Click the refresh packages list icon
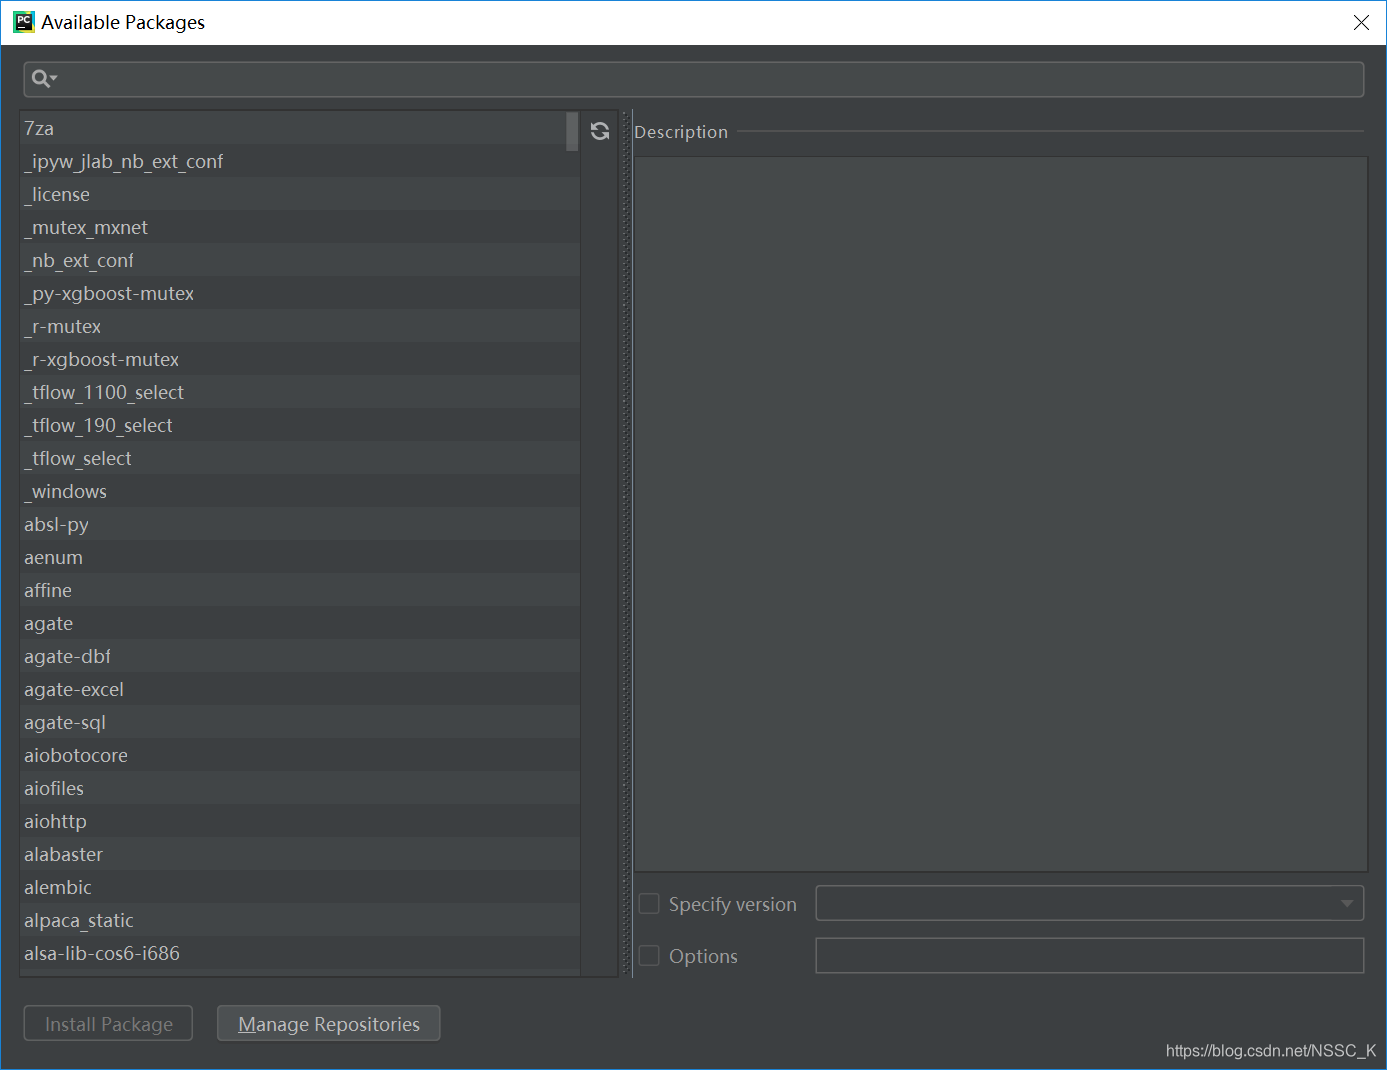The height and width of the screenshot is (1070, 1387). (600, 131)
